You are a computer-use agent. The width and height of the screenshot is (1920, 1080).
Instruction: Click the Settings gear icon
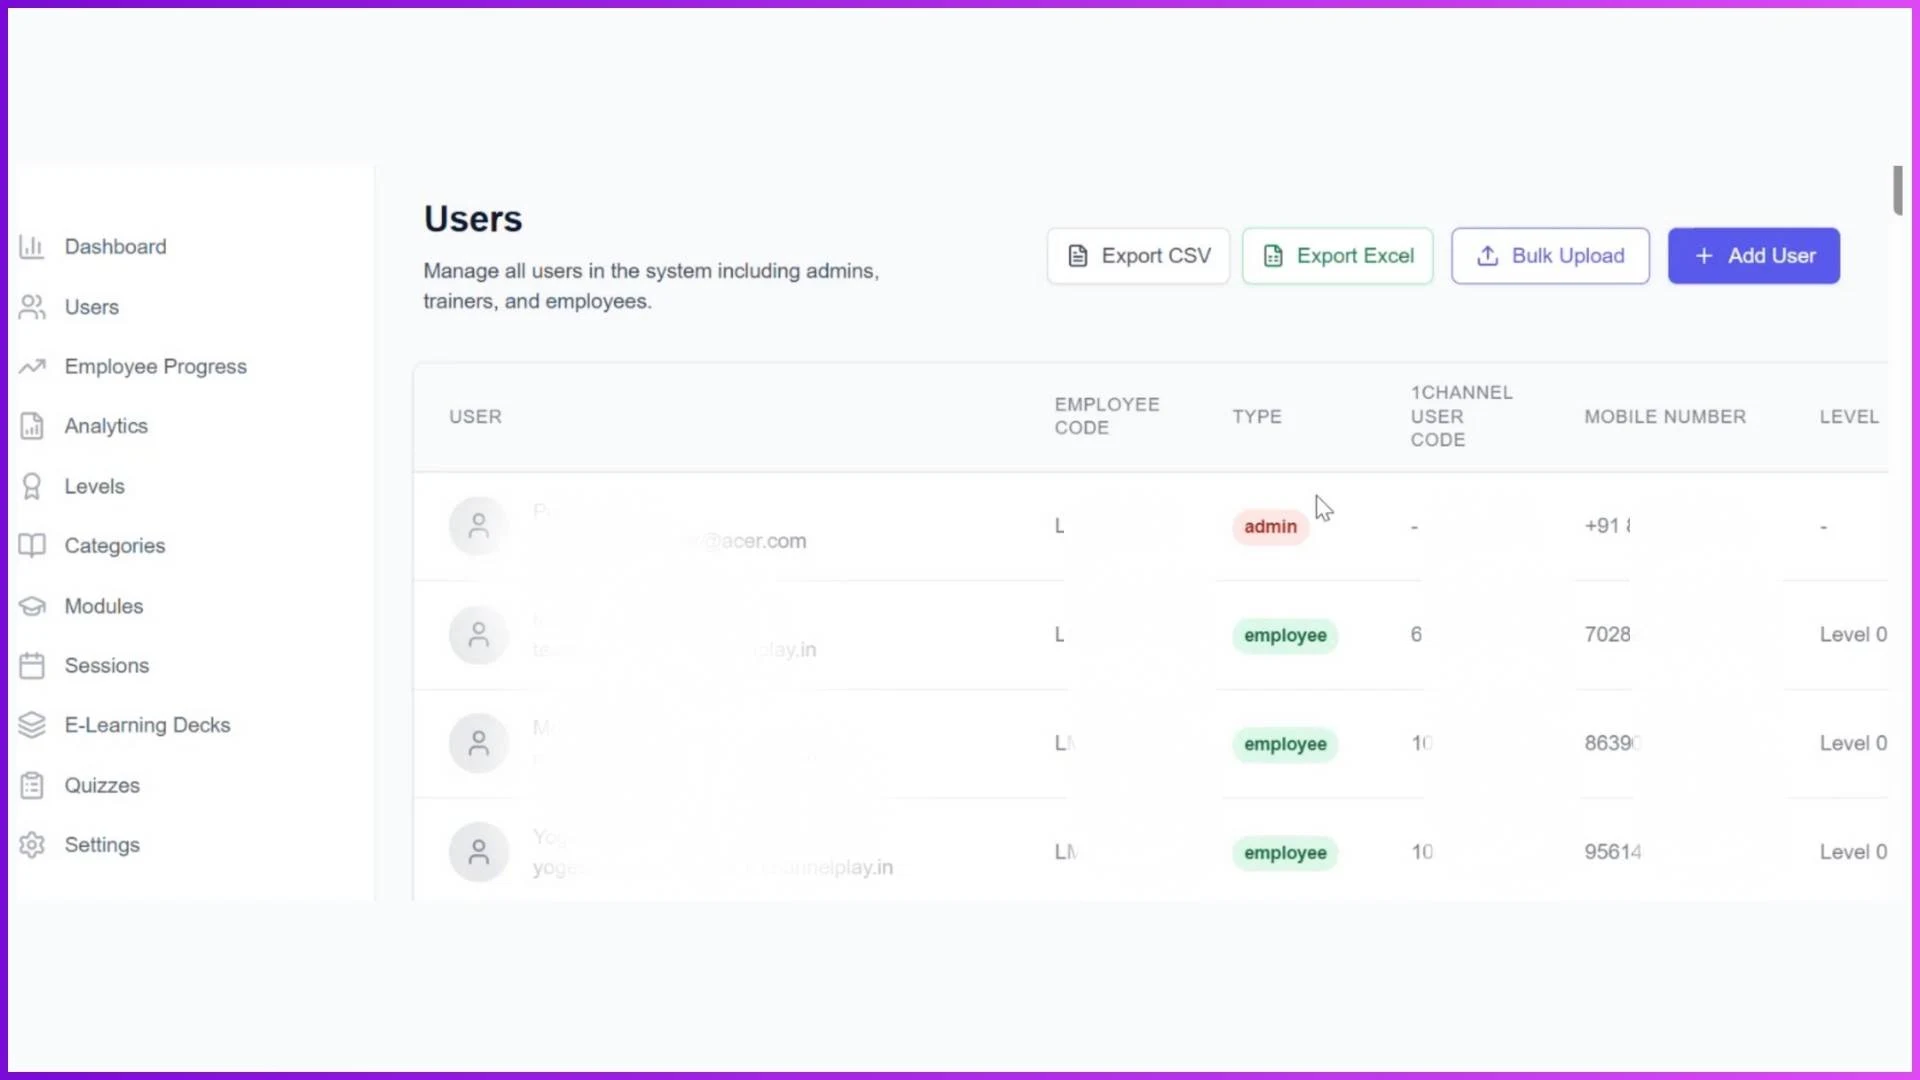pos(32,844)
